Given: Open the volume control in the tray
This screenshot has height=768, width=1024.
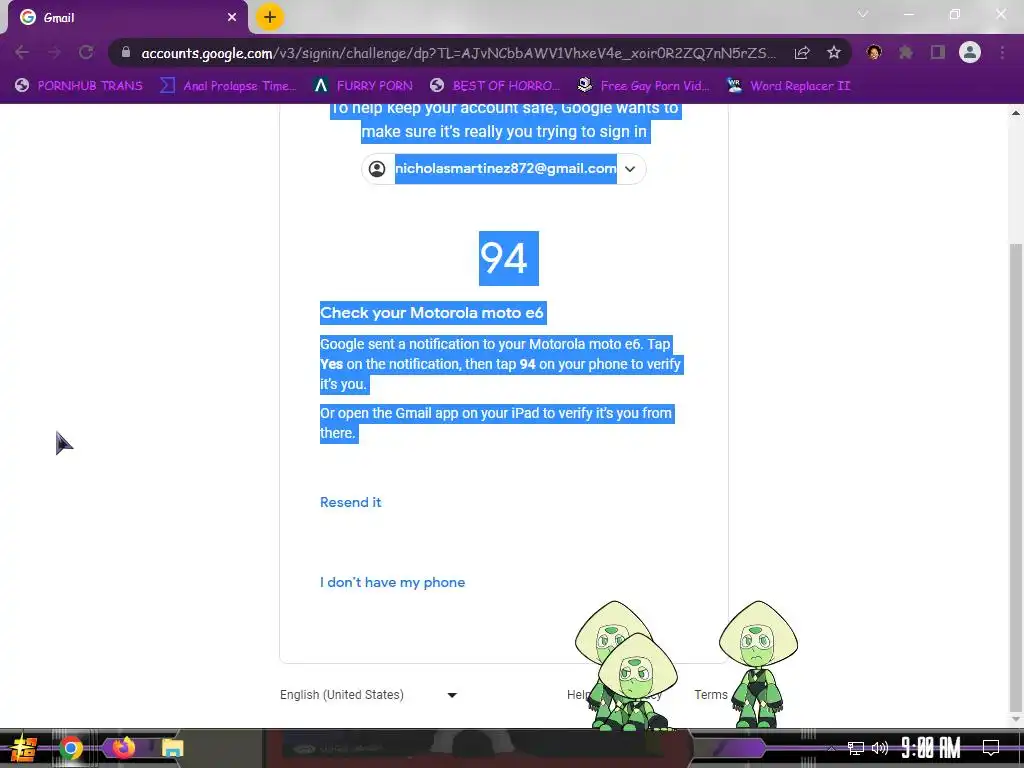Looking at the screenshot, I should [x=880, y=748].
